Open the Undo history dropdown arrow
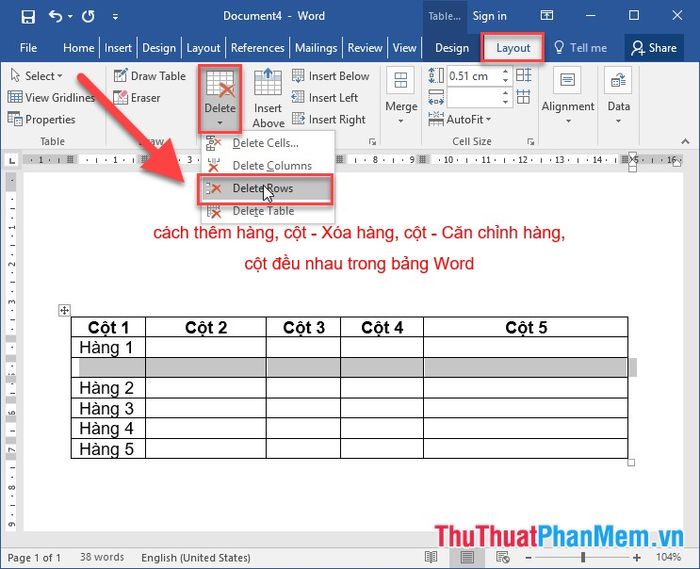 [x=71, y=17]
